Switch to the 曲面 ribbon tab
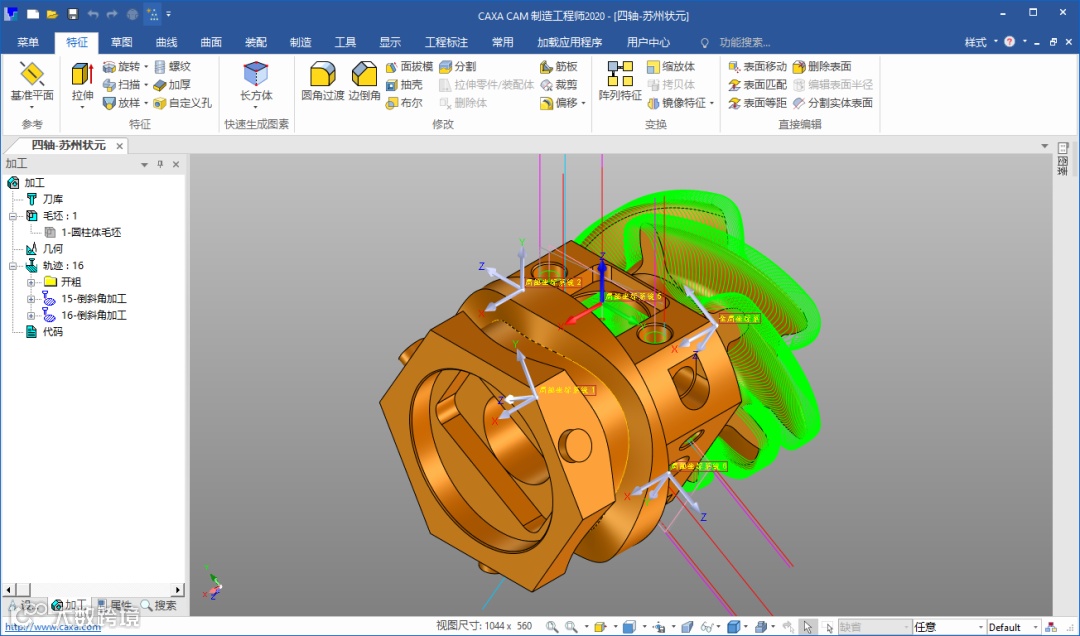 [x=211, y=42]
